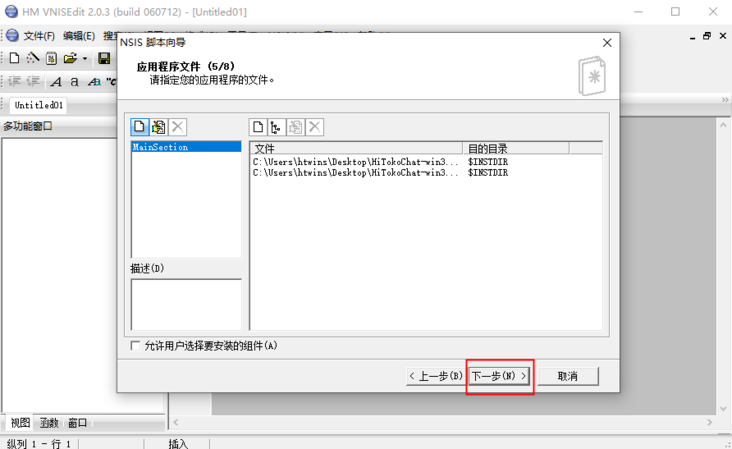Expand the toolbar overflow chevron at right

725,100
